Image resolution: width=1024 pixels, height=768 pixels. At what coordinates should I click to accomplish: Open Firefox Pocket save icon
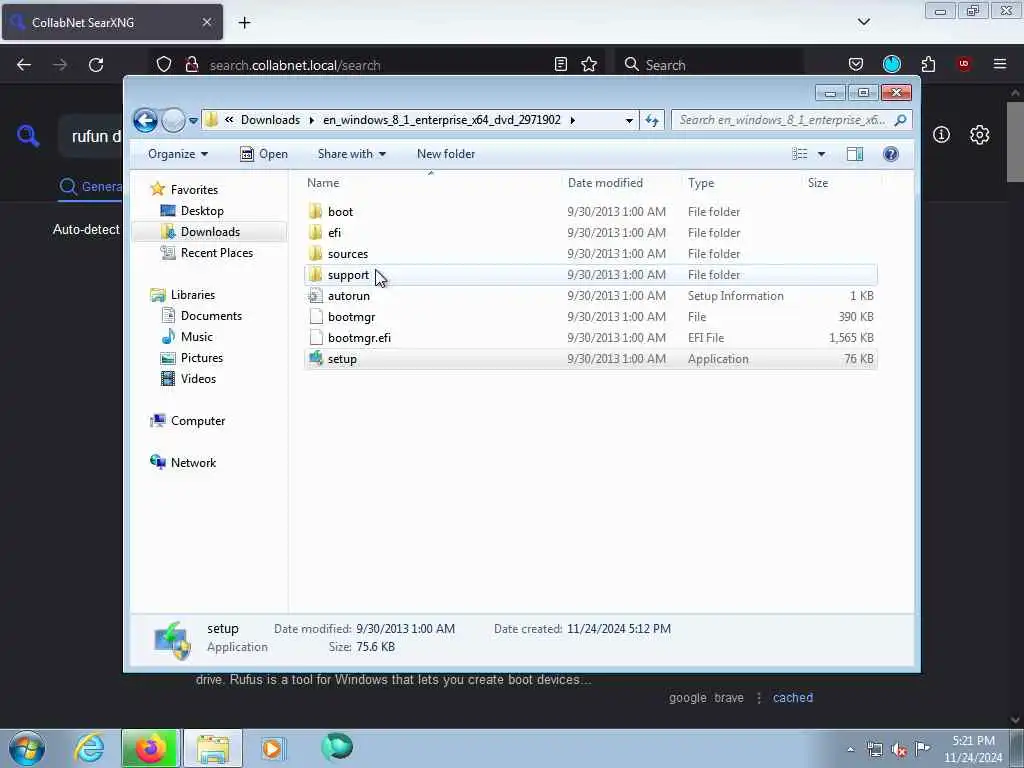point(856,64)
